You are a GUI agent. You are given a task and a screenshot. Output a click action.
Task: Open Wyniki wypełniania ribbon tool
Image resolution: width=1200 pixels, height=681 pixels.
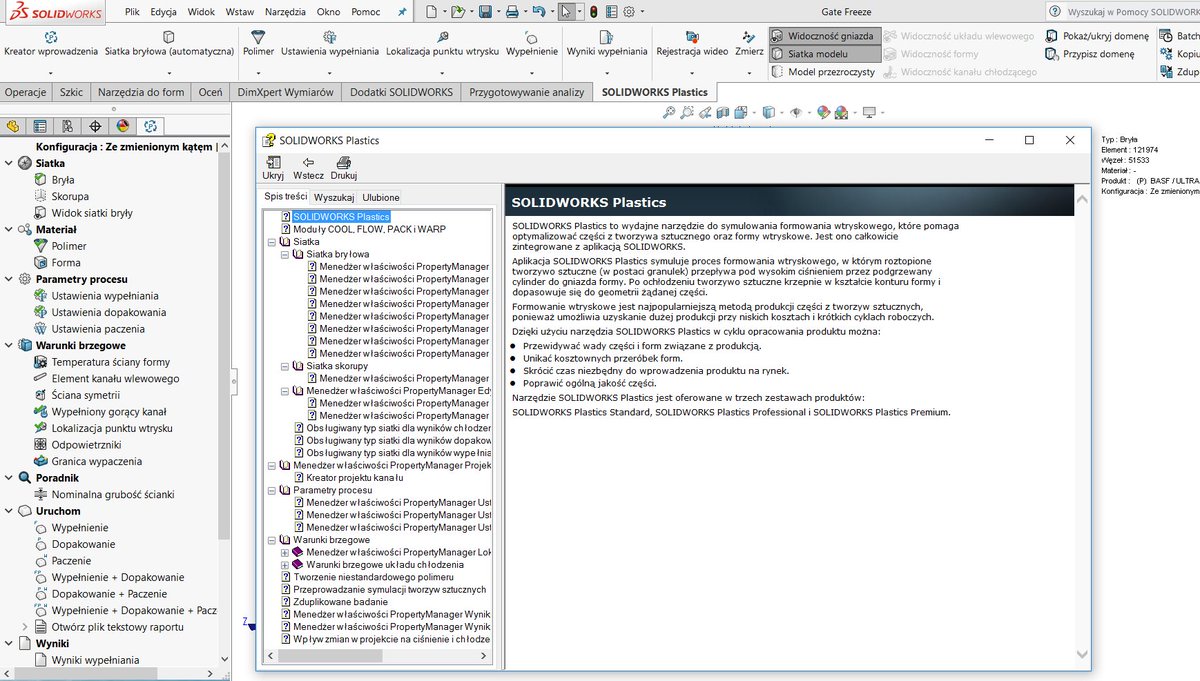tap(607, 43)
